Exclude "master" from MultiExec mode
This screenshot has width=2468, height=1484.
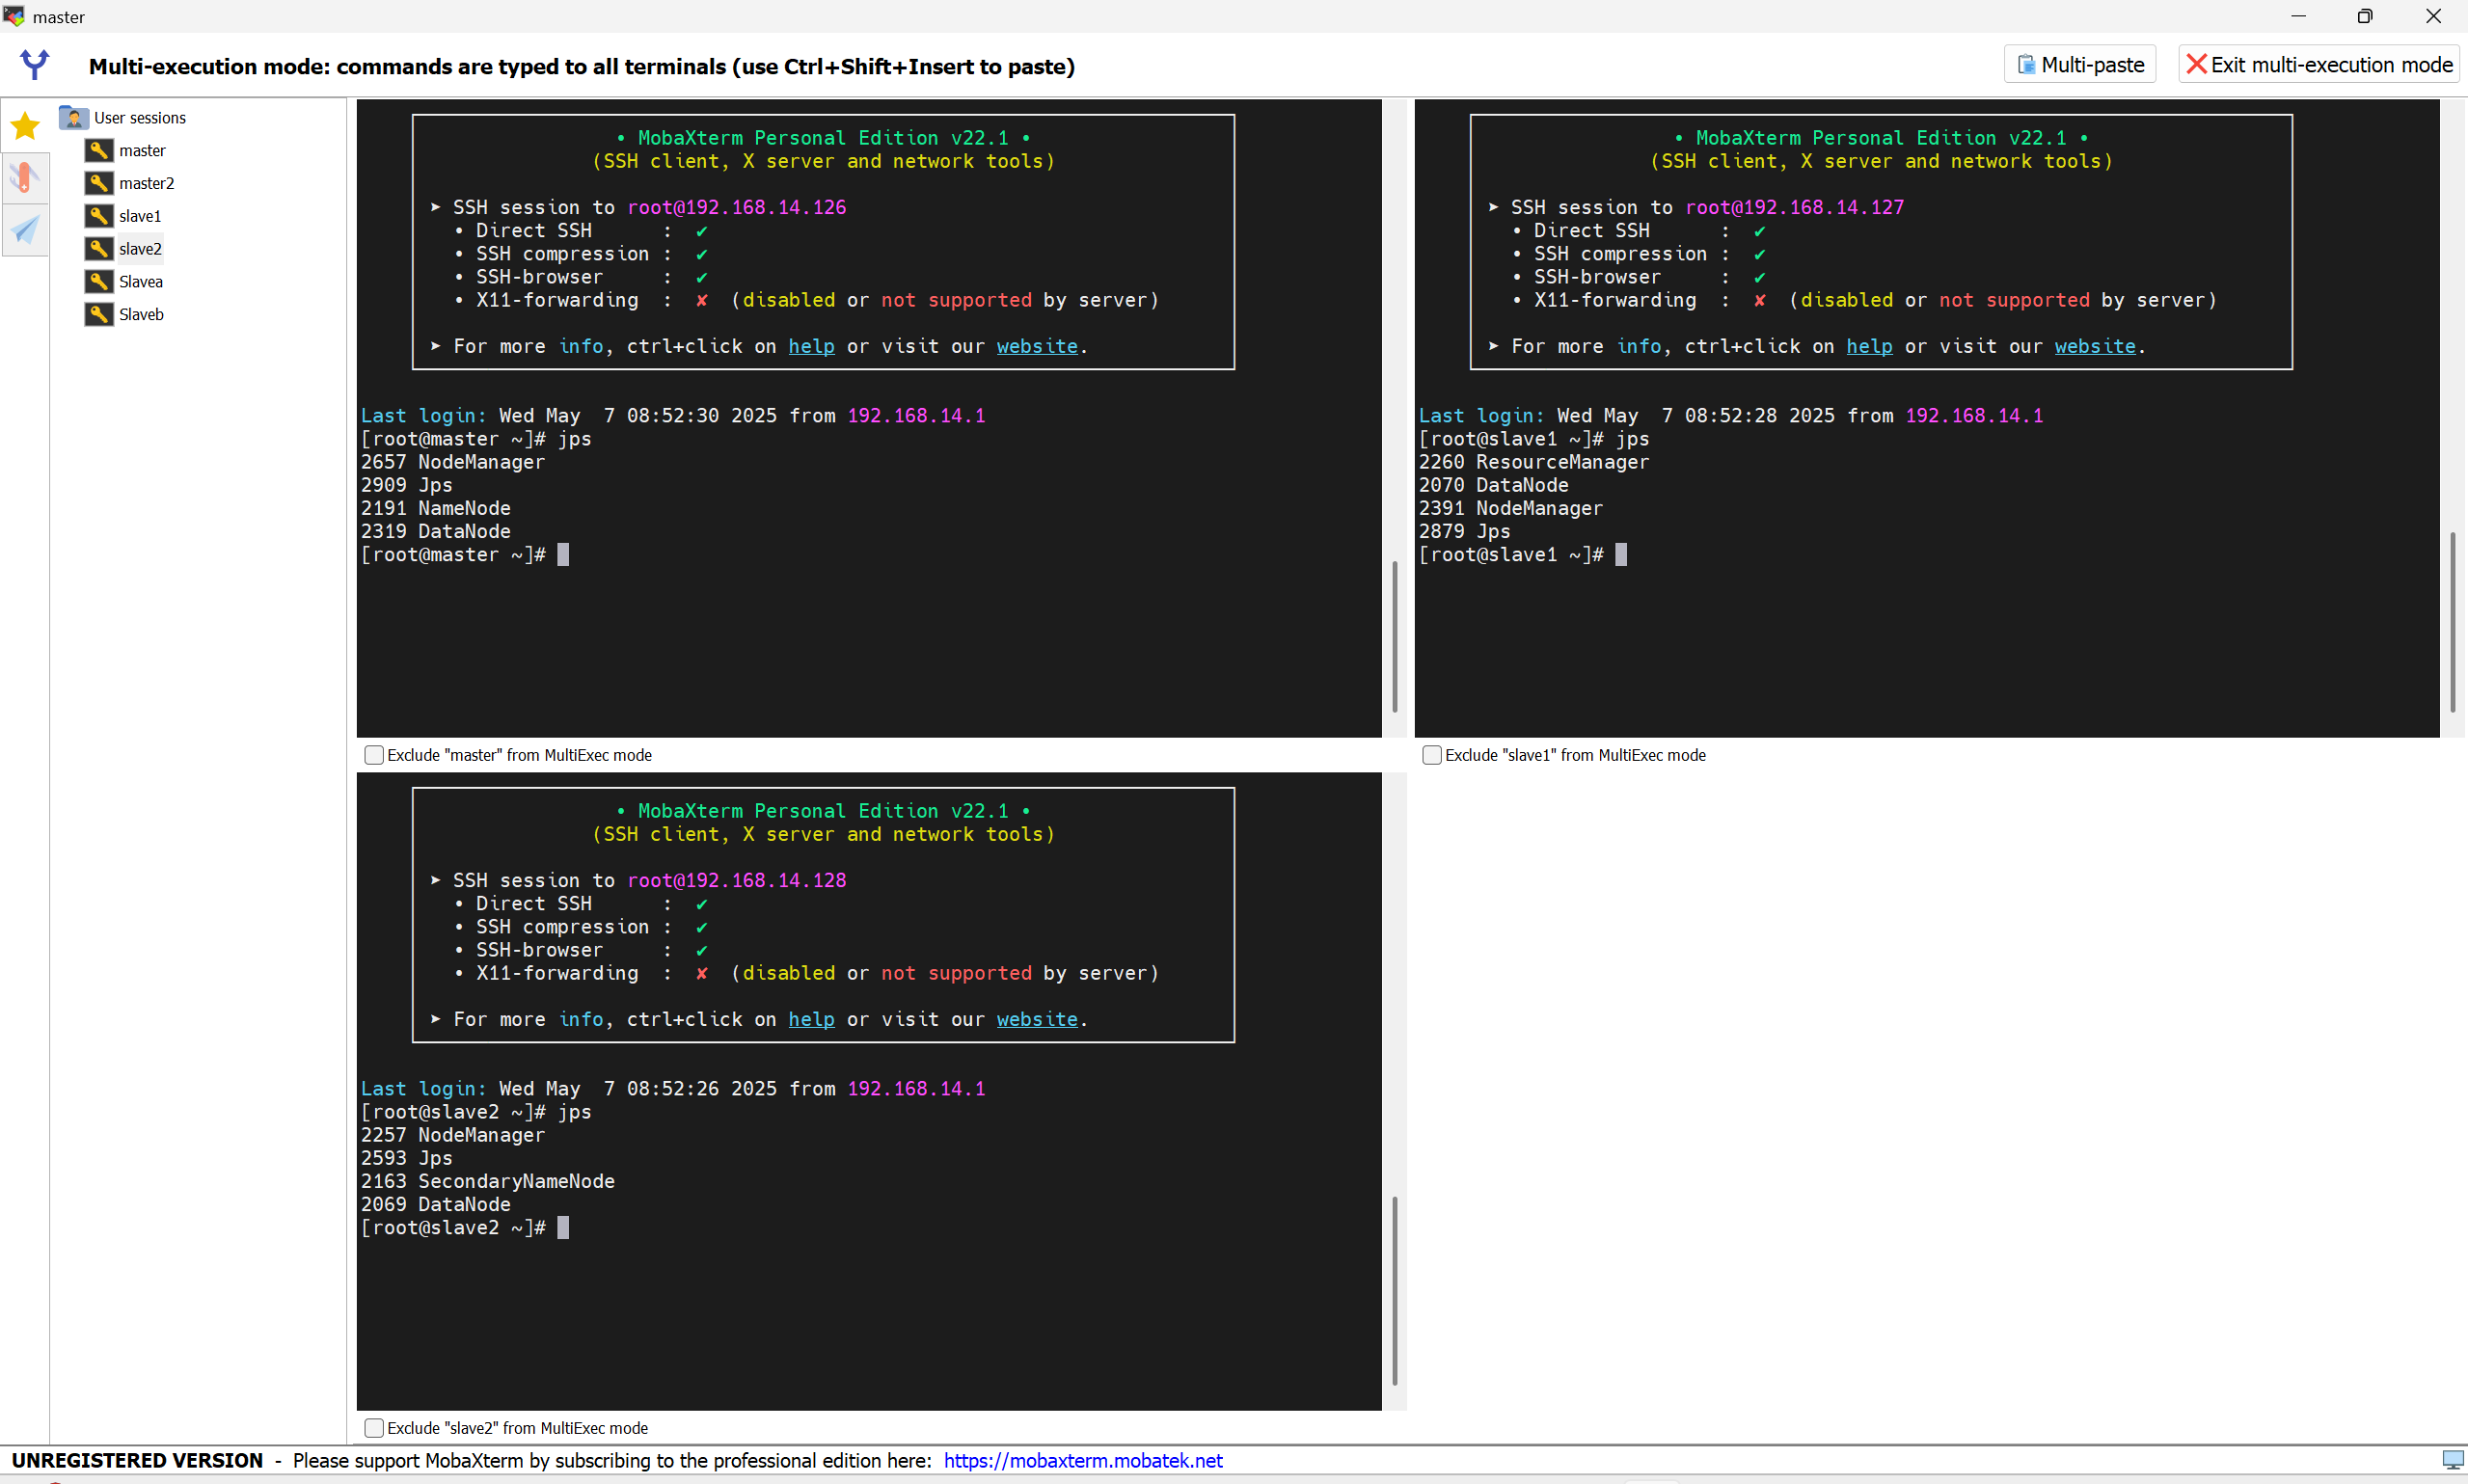click(374, 755)
